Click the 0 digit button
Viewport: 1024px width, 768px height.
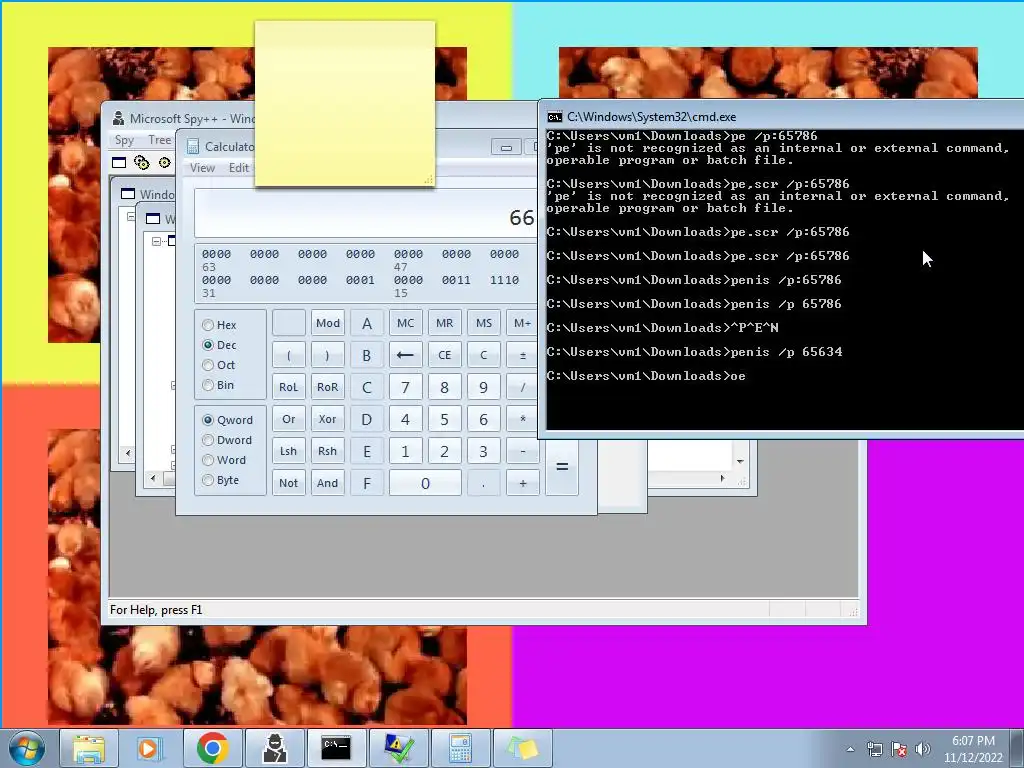pos(425,483)
